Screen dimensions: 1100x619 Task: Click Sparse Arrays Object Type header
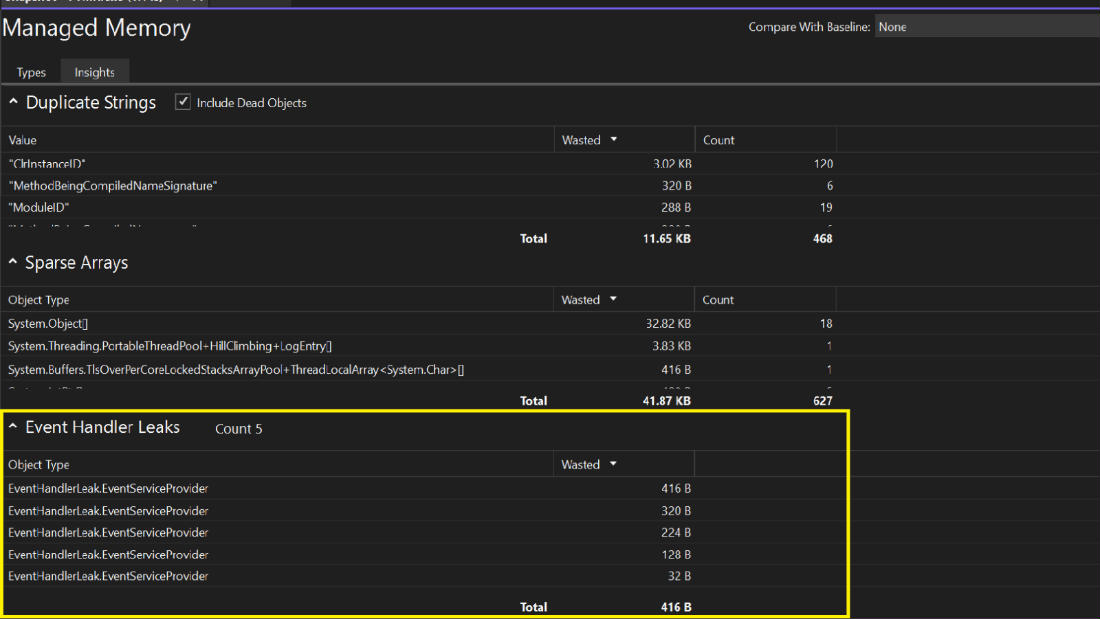[277, 300]
